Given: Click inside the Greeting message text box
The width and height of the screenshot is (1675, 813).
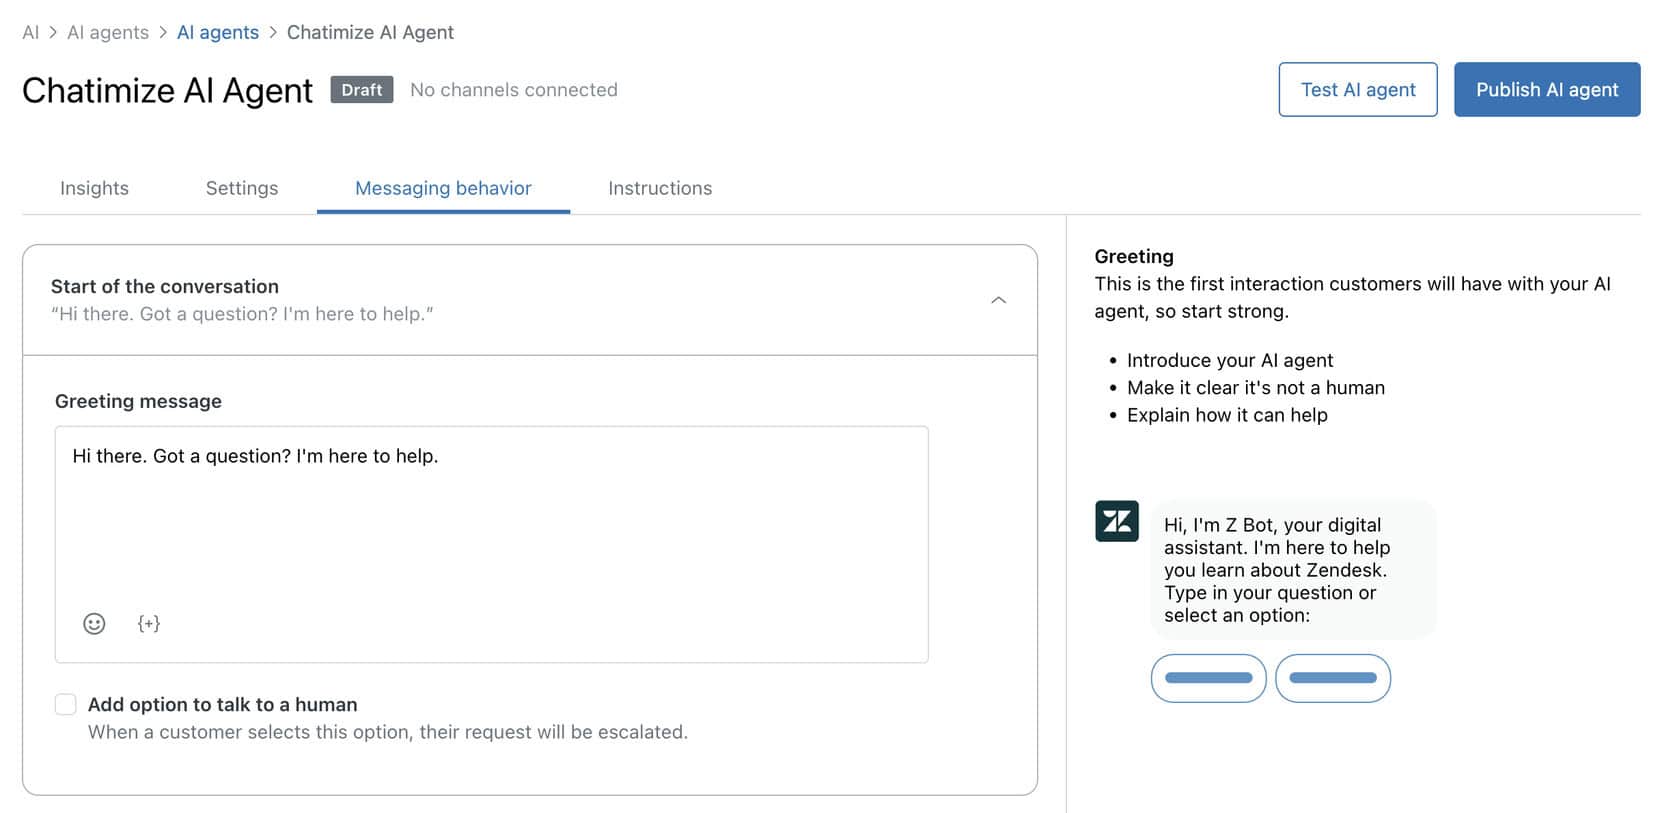Looking at the screenshot, I should (x=490, y=520).
